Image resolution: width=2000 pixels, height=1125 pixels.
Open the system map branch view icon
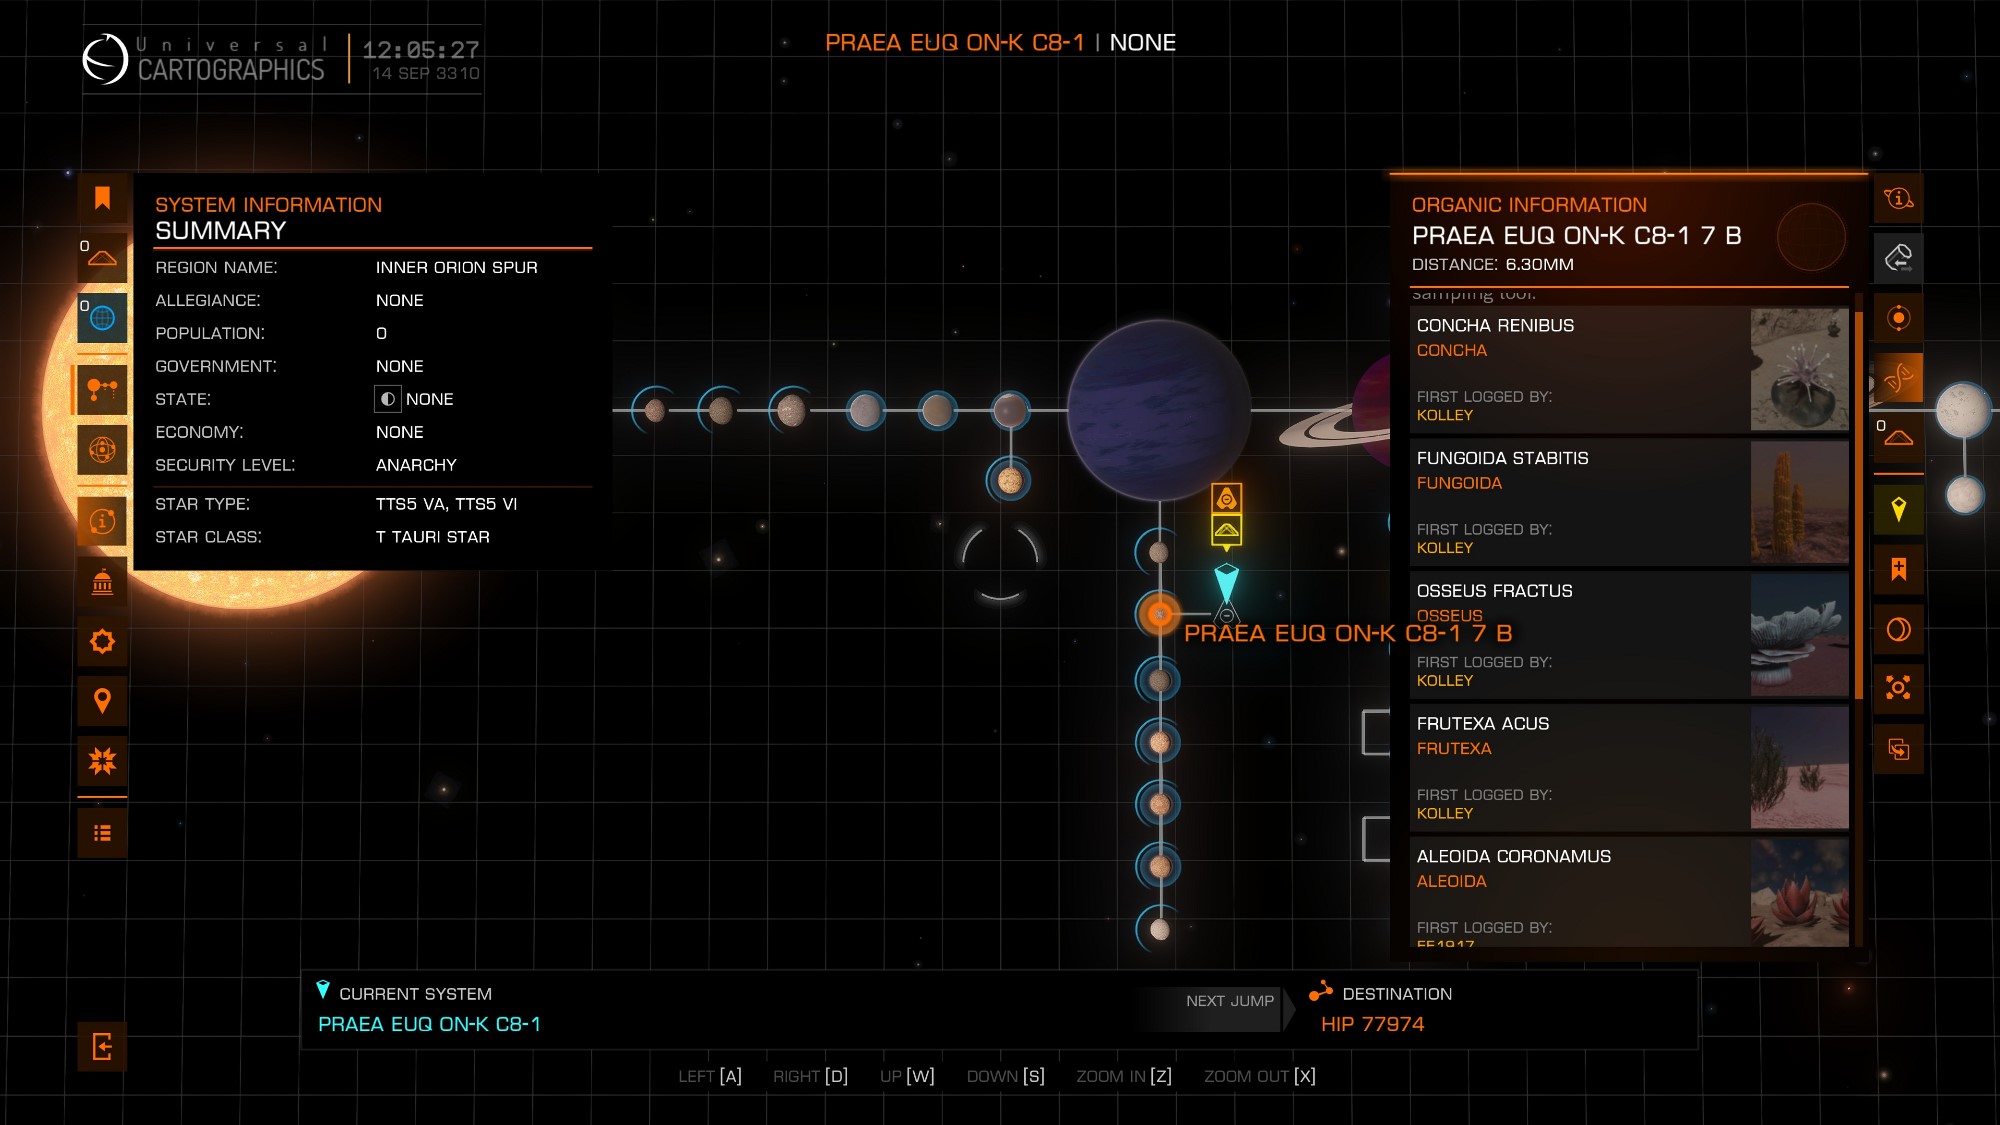point(102,389)
